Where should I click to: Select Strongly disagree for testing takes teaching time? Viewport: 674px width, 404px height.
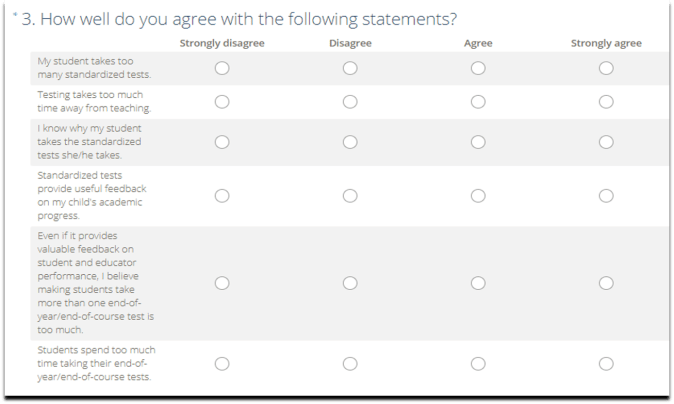(x=222, y=102)
